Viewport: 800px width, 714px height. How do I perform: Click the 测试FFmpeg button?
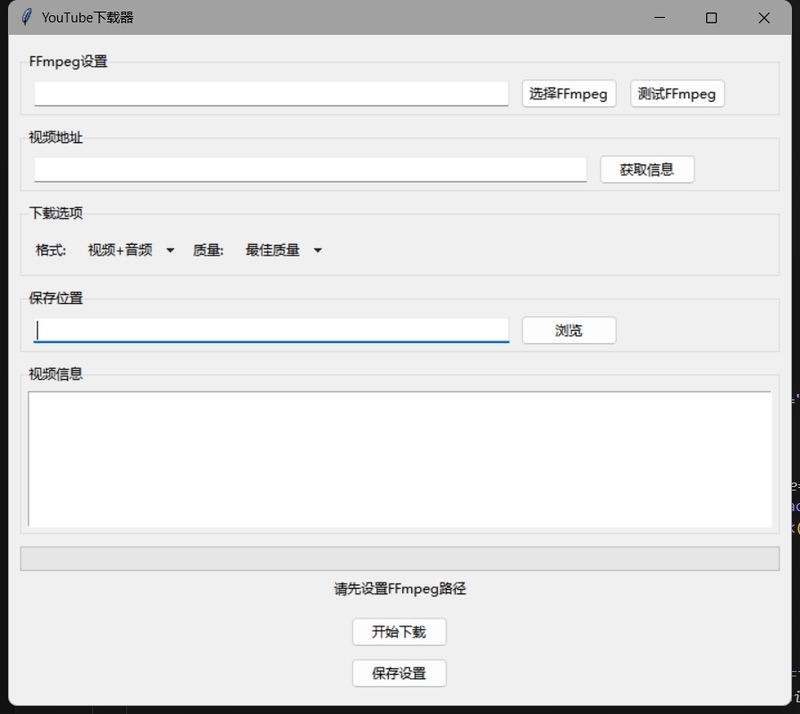point(677,94)
